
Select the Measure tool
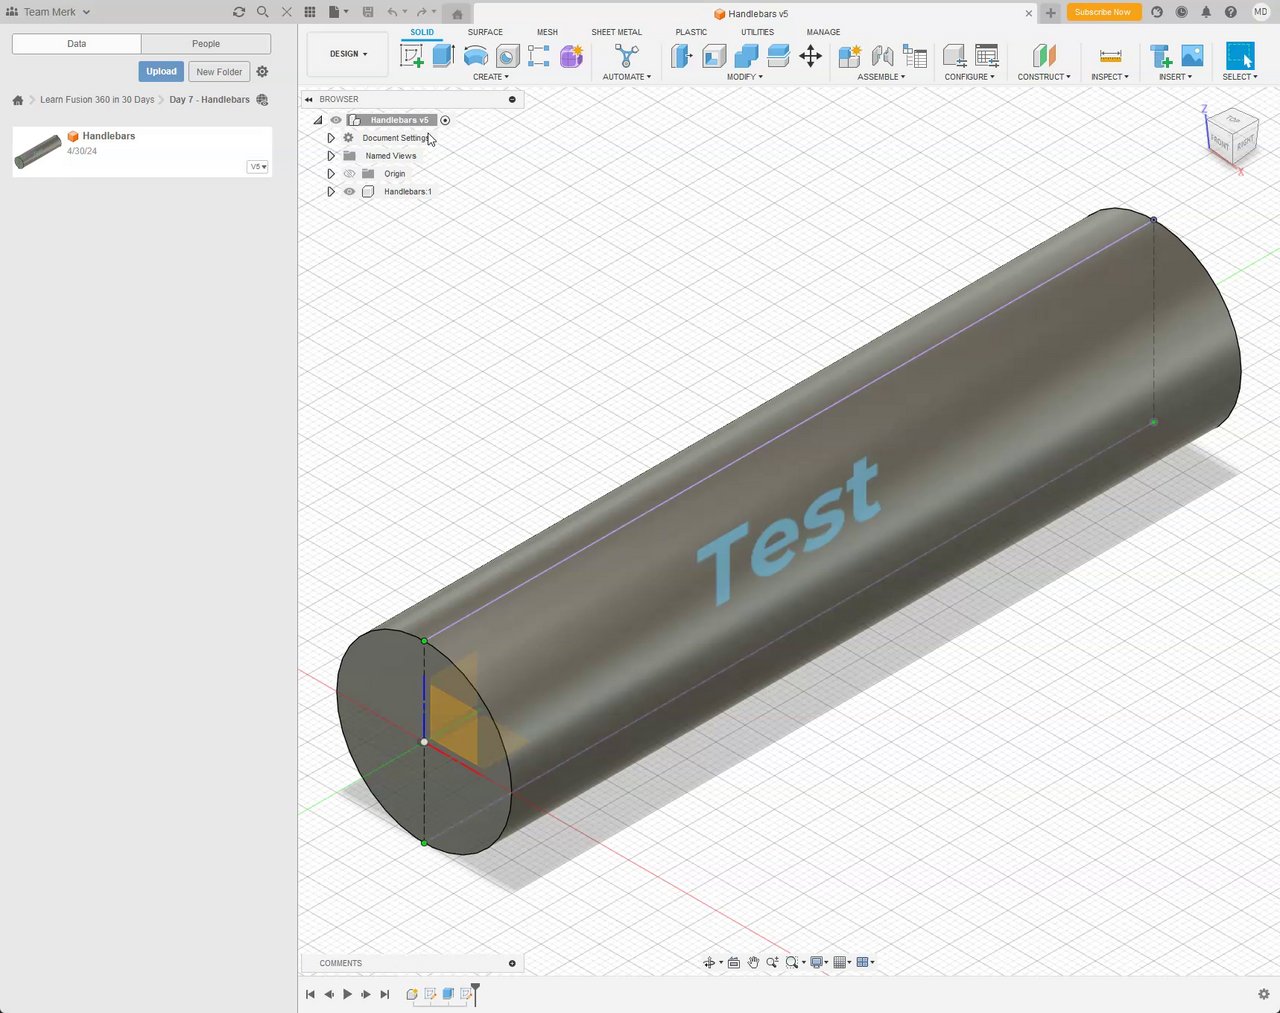1110,56
